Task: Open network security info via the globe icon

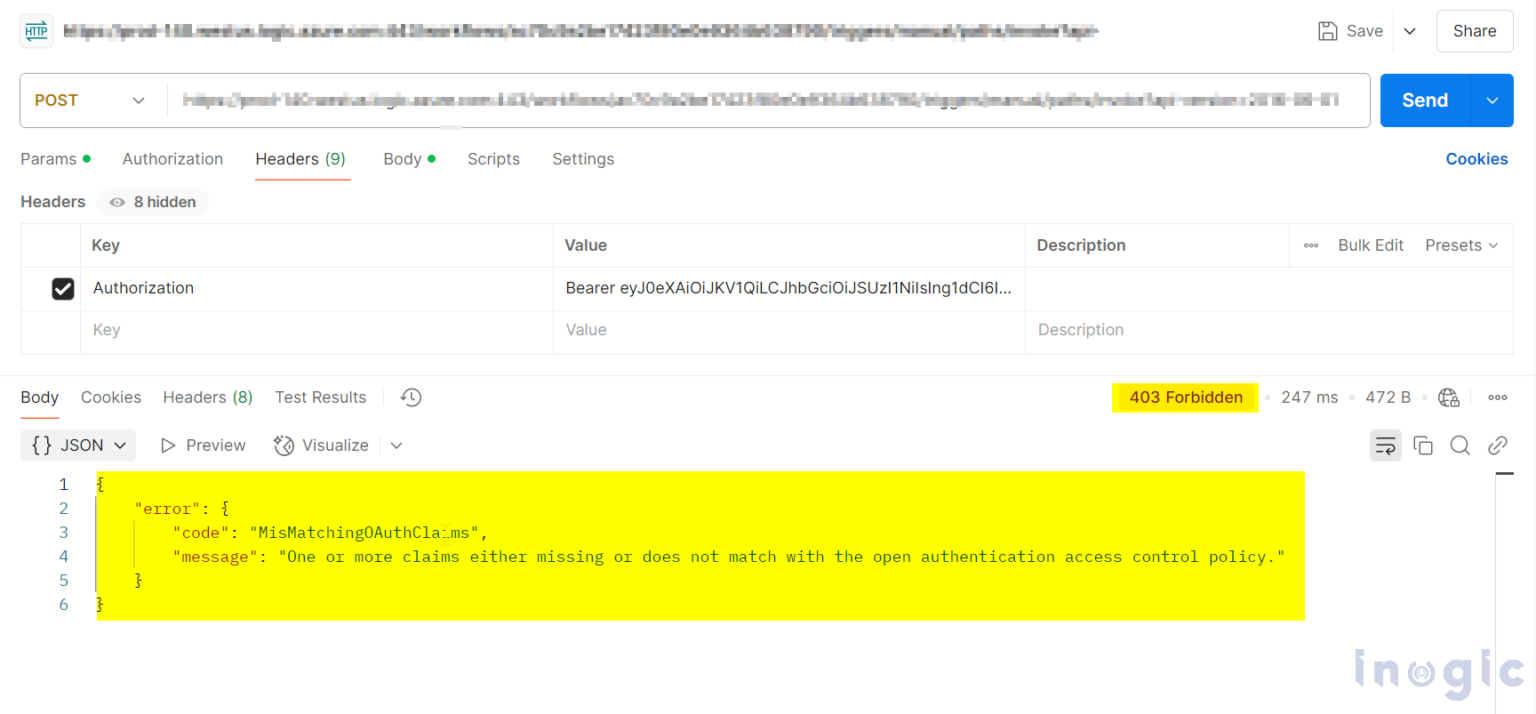Action: pos(1449,397)
